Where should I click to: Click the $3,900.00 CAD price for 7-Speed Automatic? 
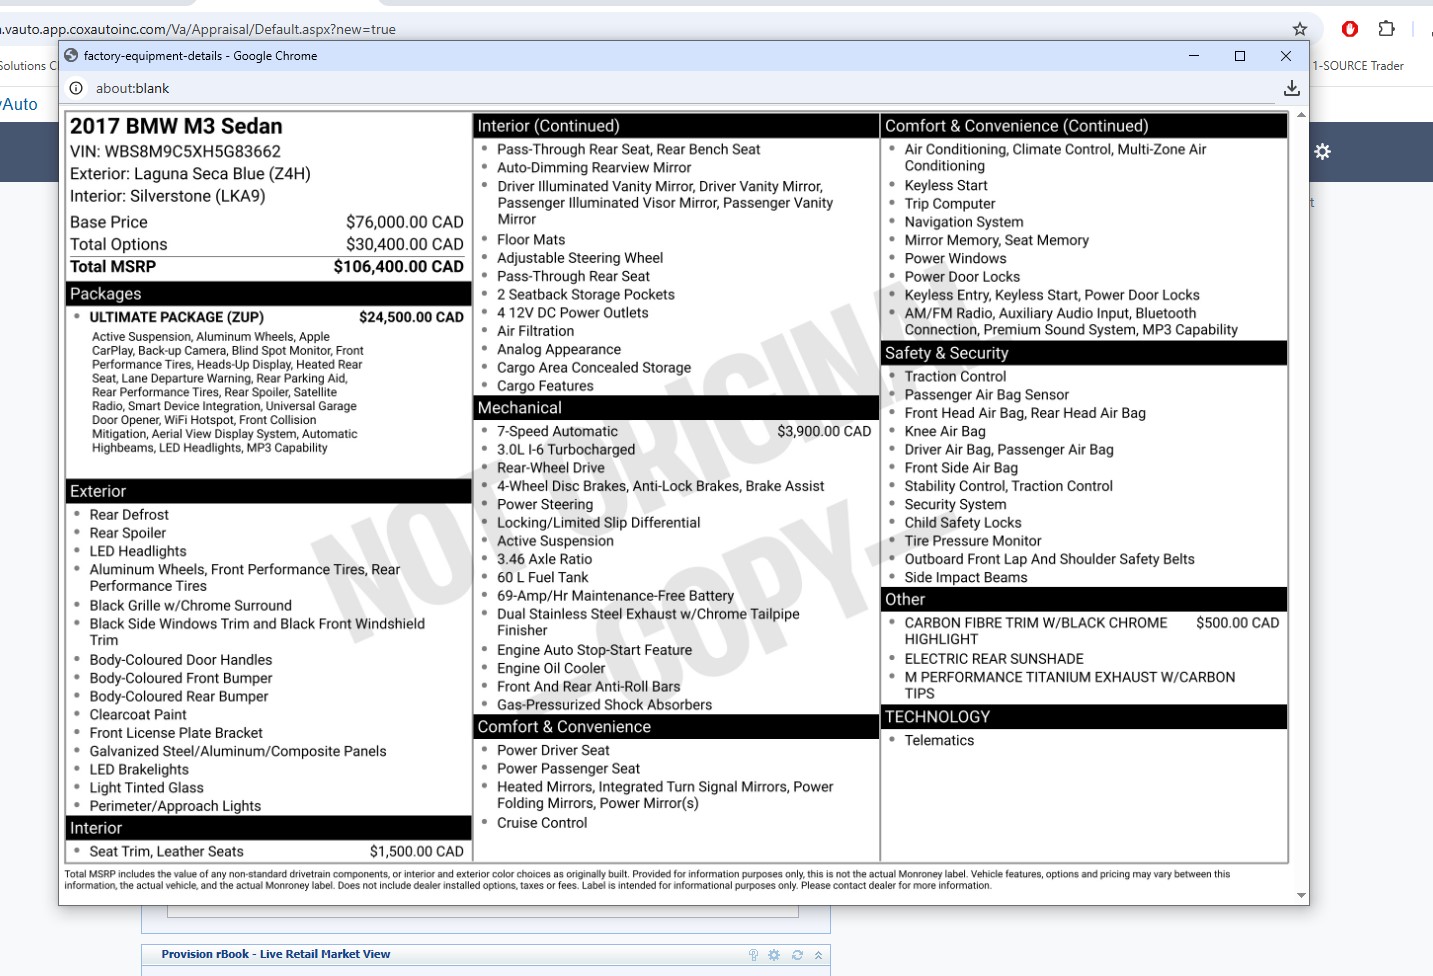(824, 432)
